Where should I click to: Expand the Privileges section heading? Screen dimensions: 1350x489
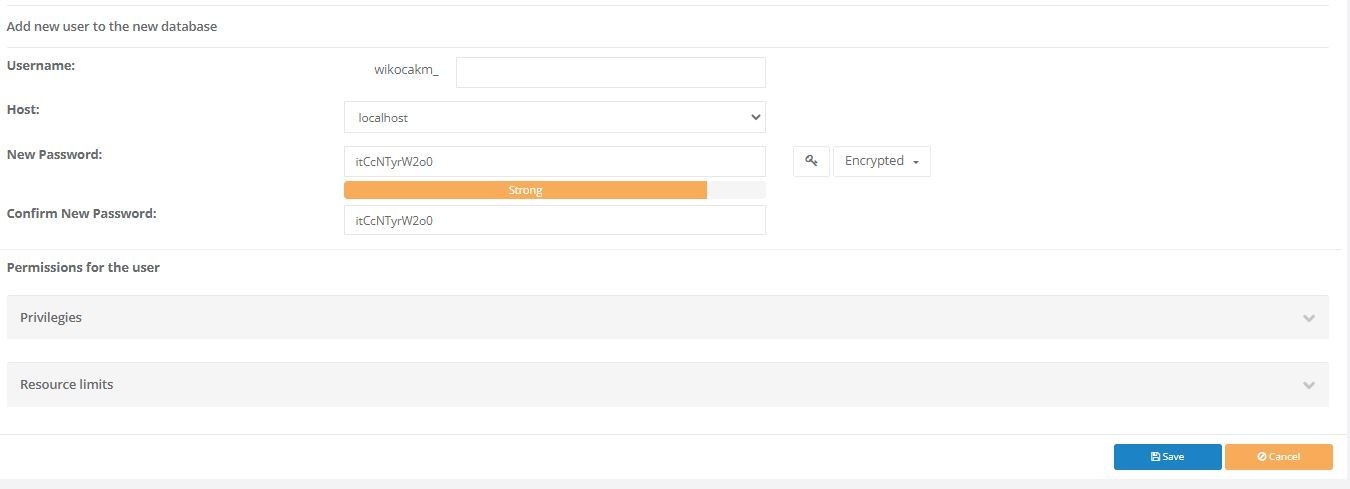point(51,317)
